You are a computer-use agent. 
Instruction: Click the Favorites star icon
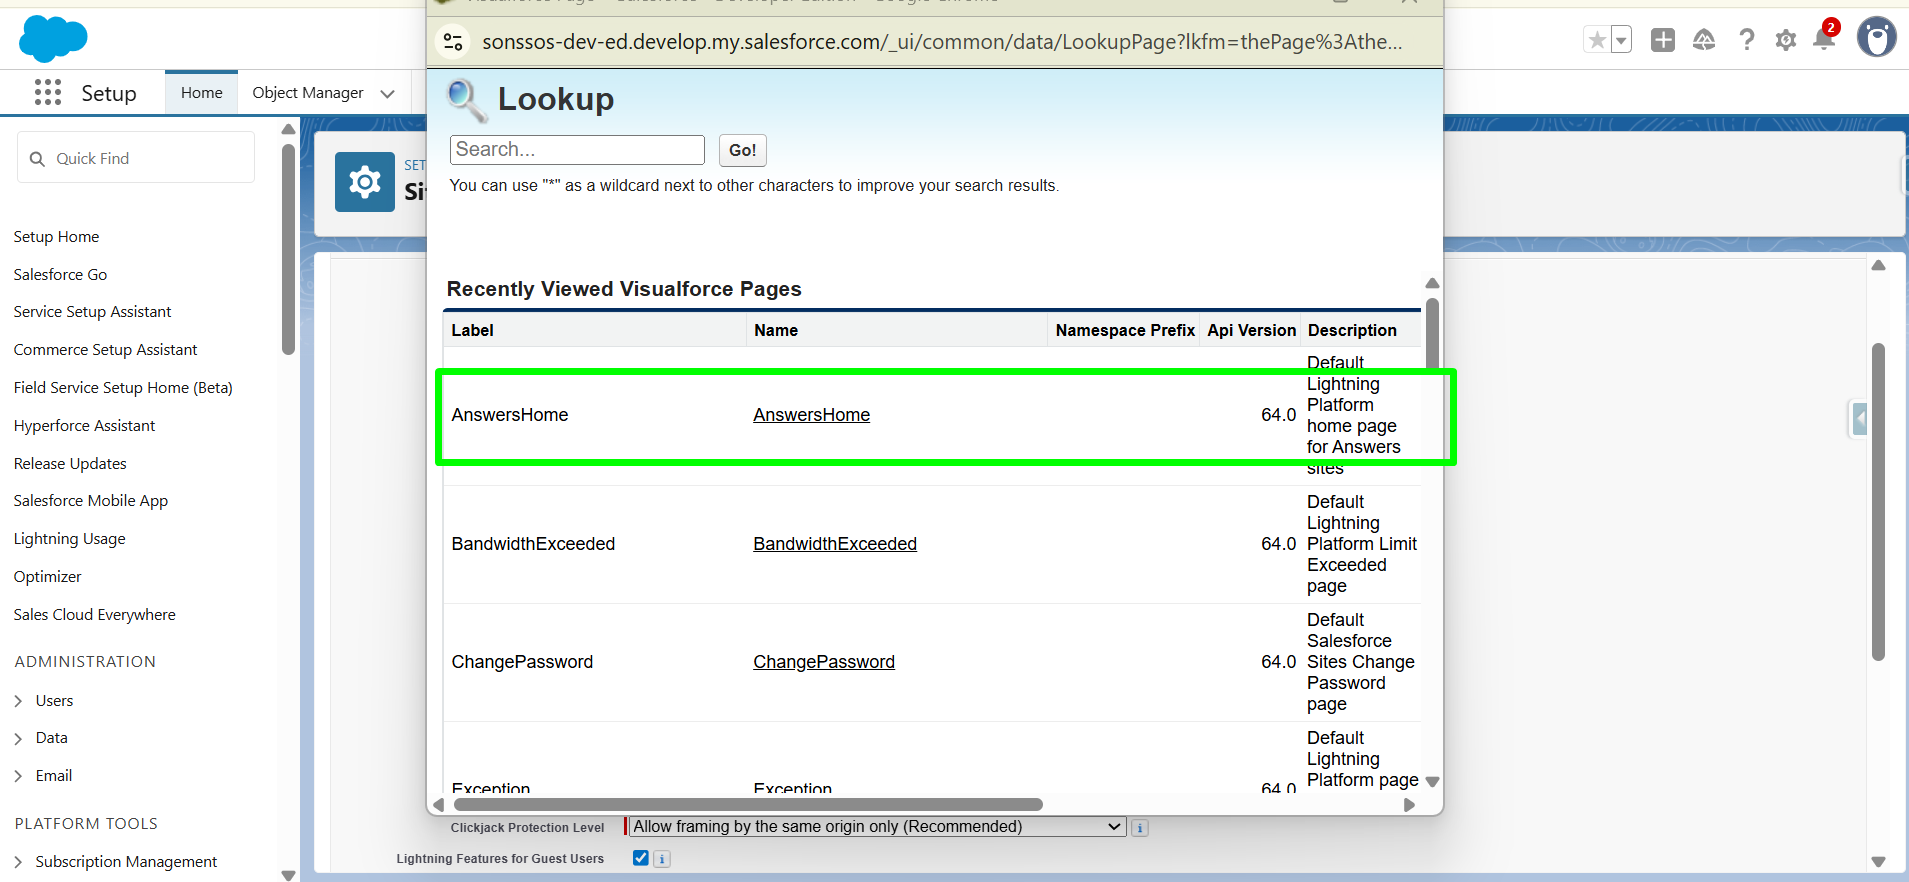click(1597, 40)
